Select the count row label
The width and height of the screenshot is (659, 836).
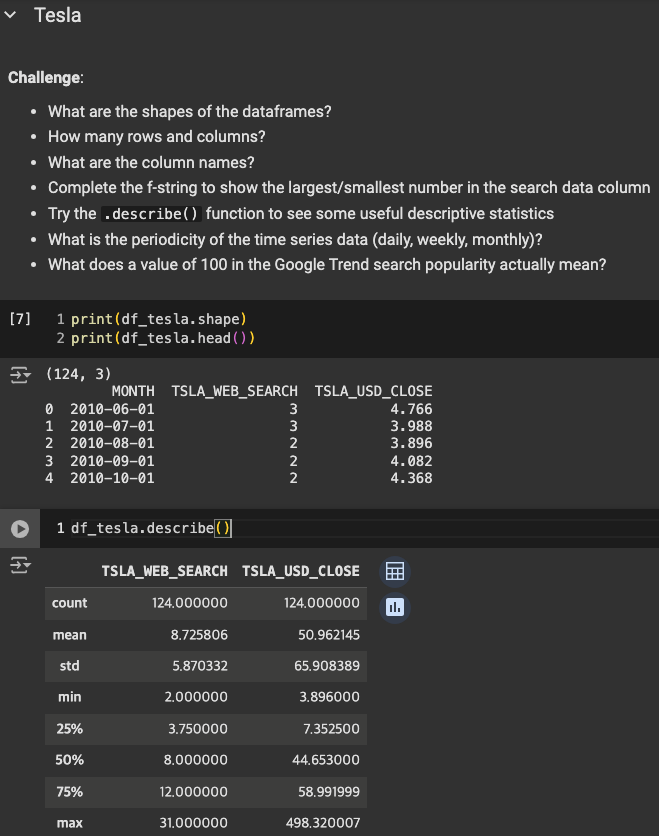[x=69, y=603]
